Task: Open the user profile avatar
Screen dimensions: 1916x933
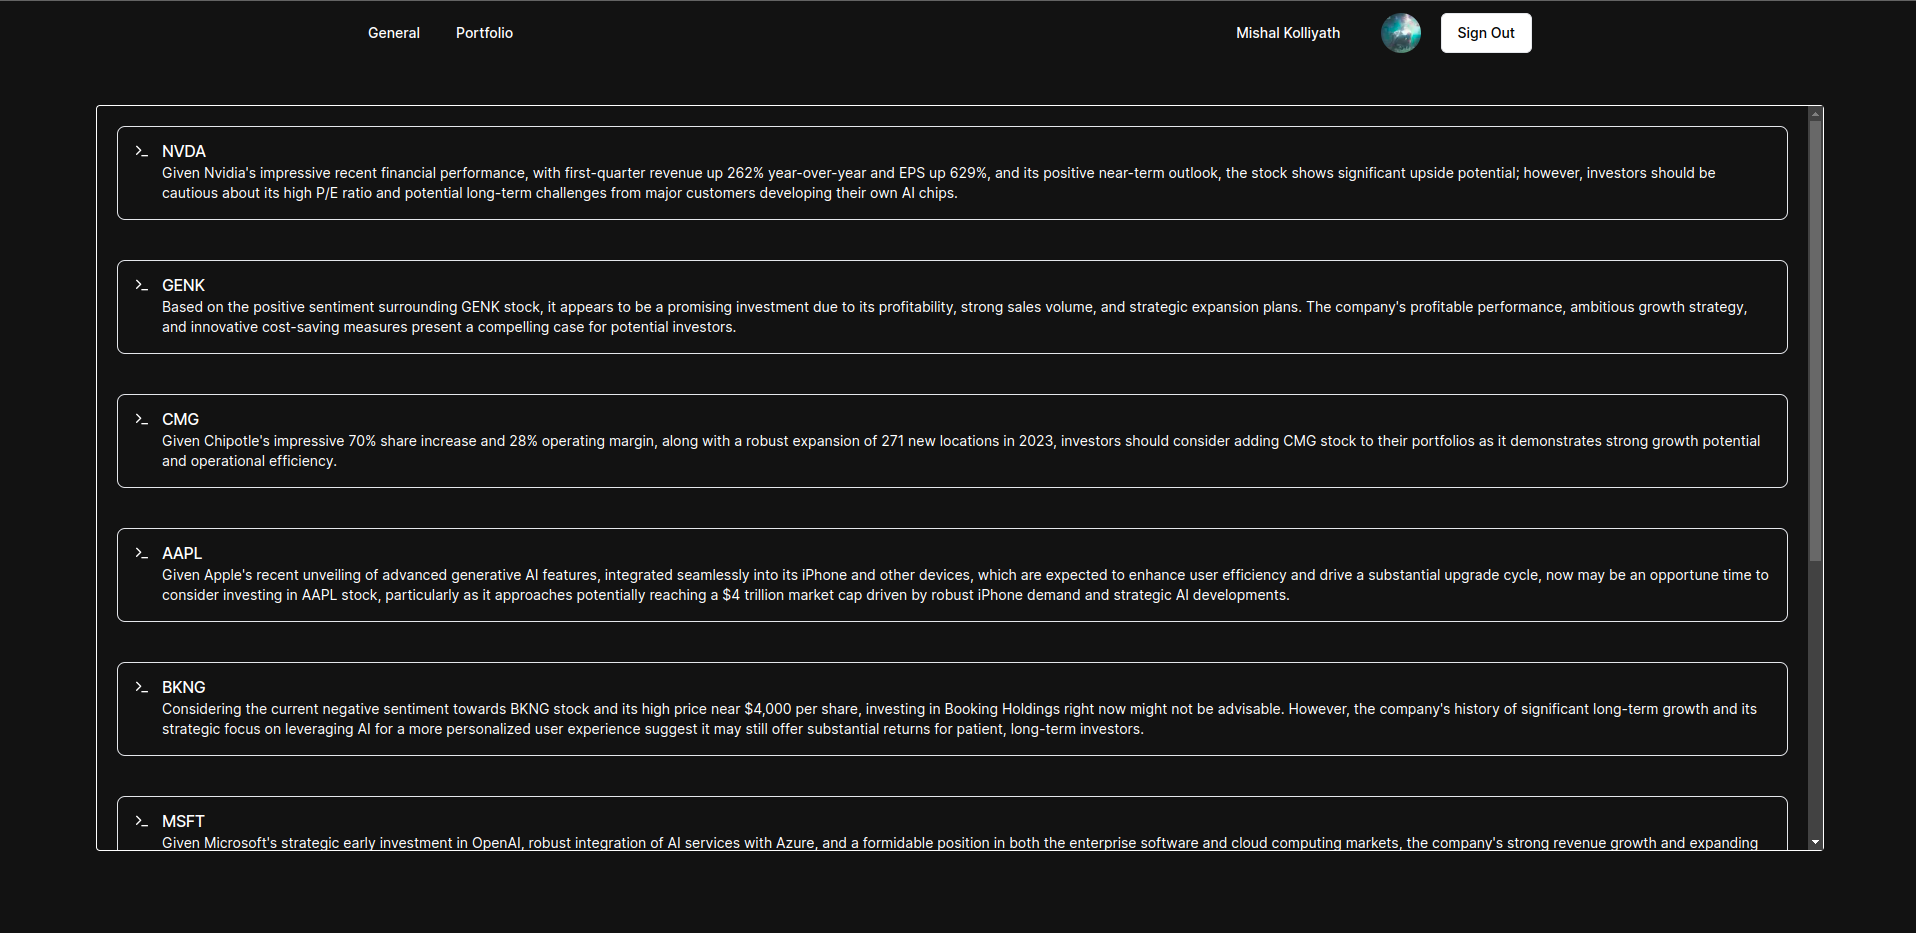Action: (x=1400, y=33)
